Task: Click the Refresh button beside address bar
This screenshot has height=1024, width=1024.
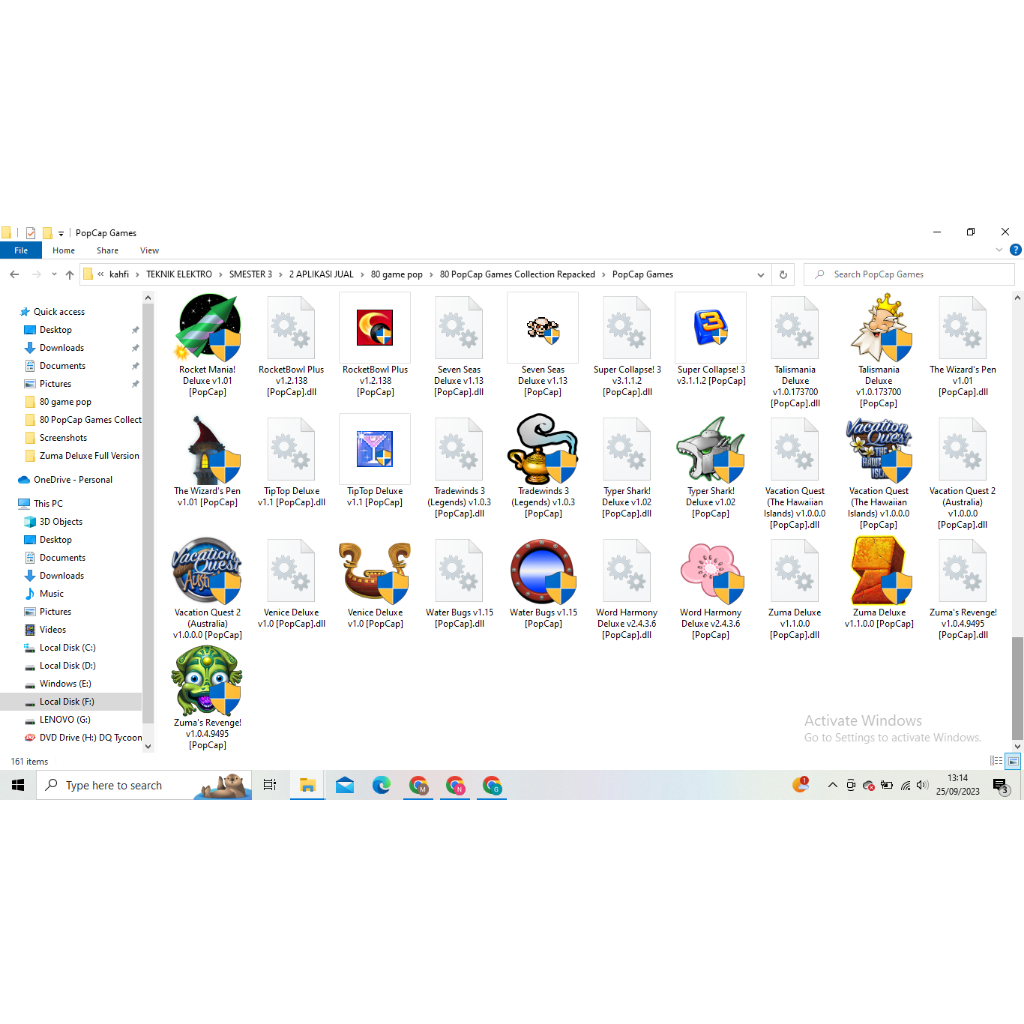Action: tap(784, 274)
